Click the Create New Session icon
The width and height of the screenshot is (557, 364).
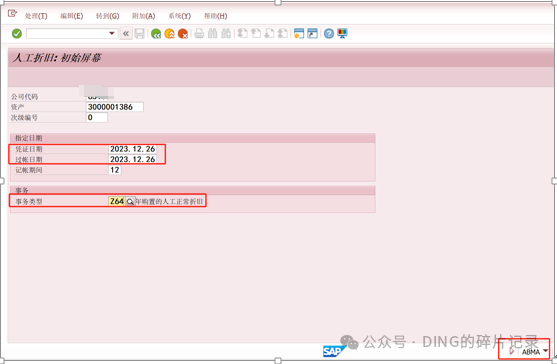[299, 33]
